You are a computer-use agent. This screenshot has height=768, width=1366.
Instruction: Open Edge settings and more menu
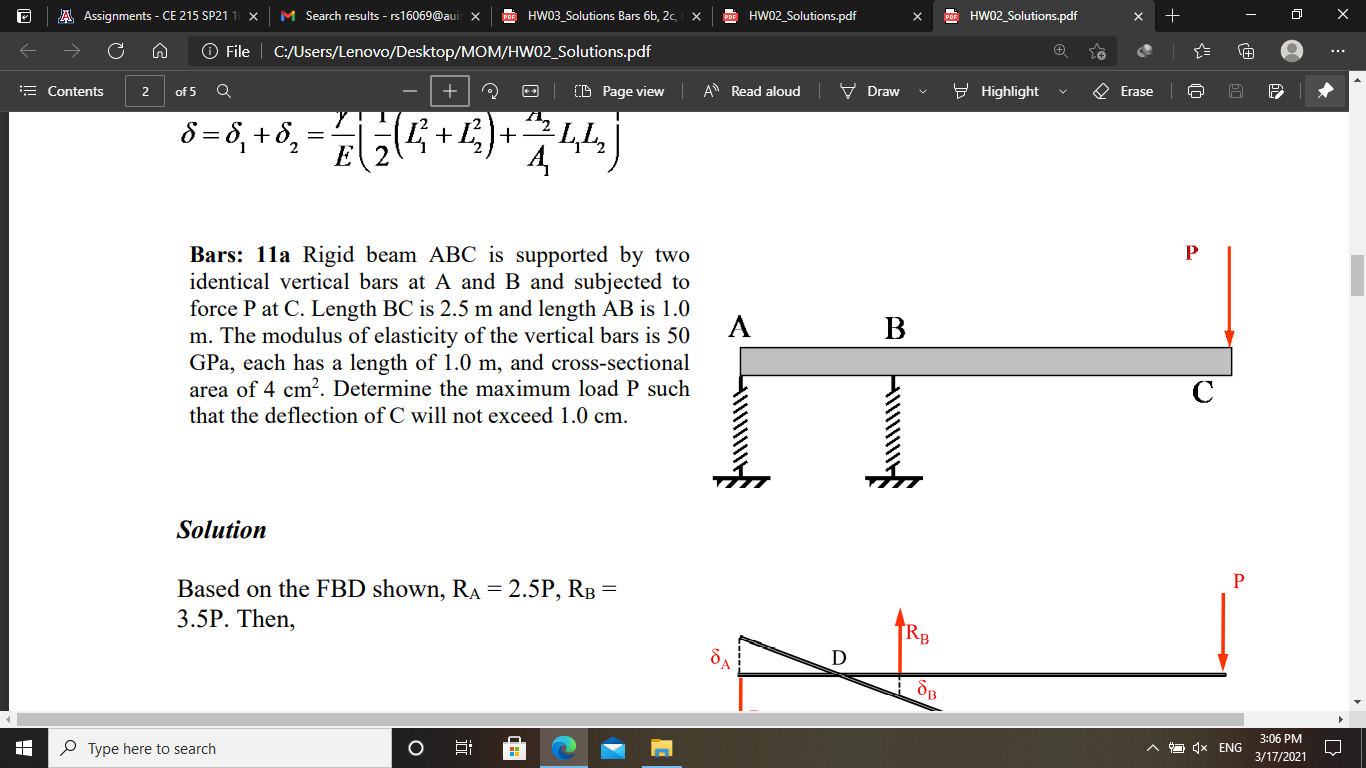pos(1337,51)
